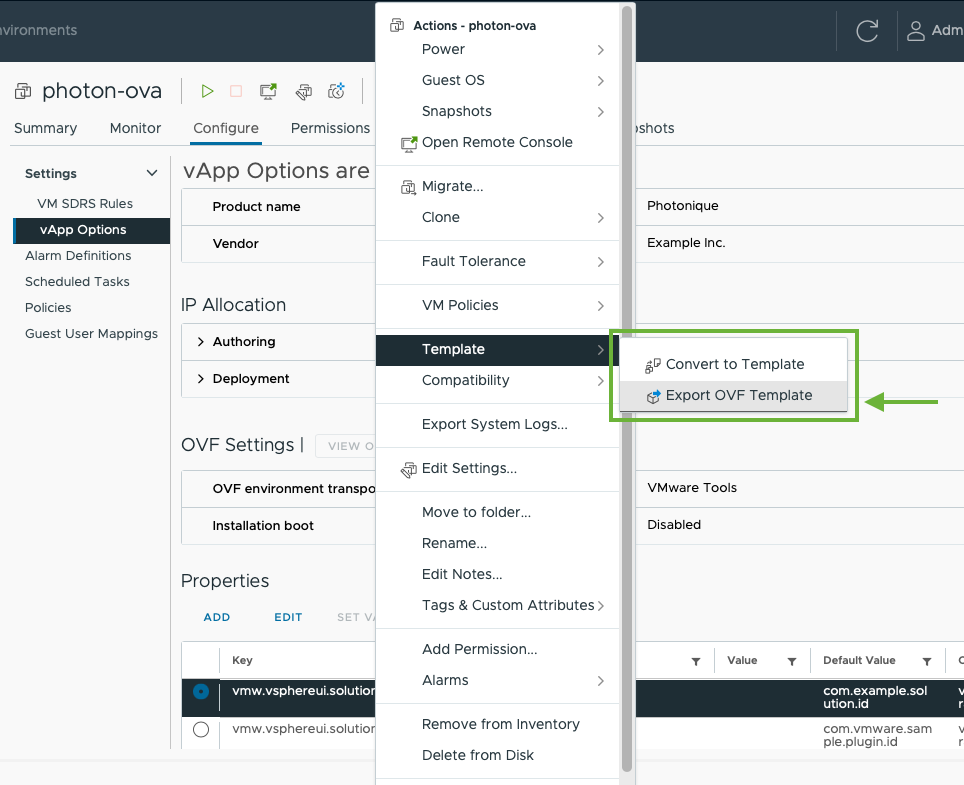Click the Convert to Template icon
Viewport: 964px width, 785px height.
[x=653, y=366]
